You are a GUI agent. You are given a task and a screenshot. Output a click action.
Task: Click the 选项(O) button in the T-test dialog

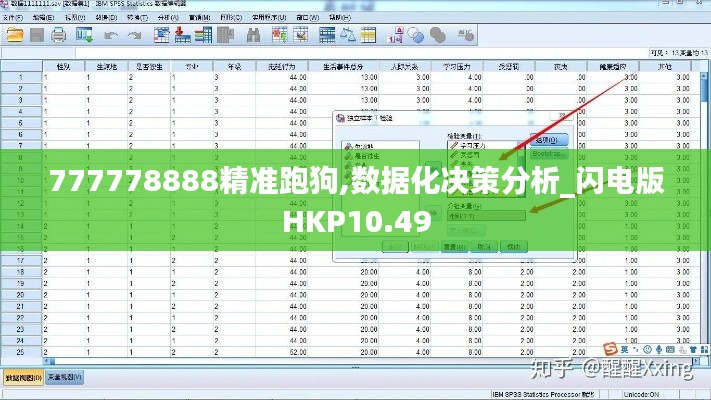549,140
